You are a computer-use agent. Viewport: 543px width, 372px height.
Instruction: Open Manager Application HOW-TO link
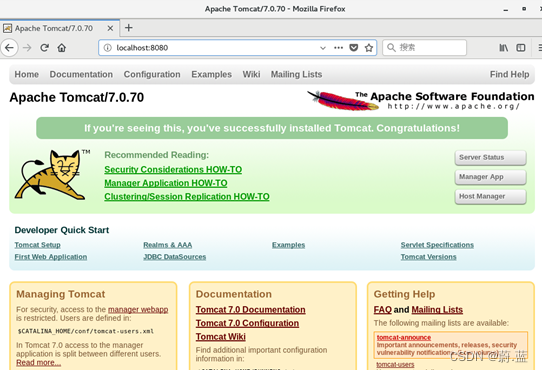(x=166, y=183)
